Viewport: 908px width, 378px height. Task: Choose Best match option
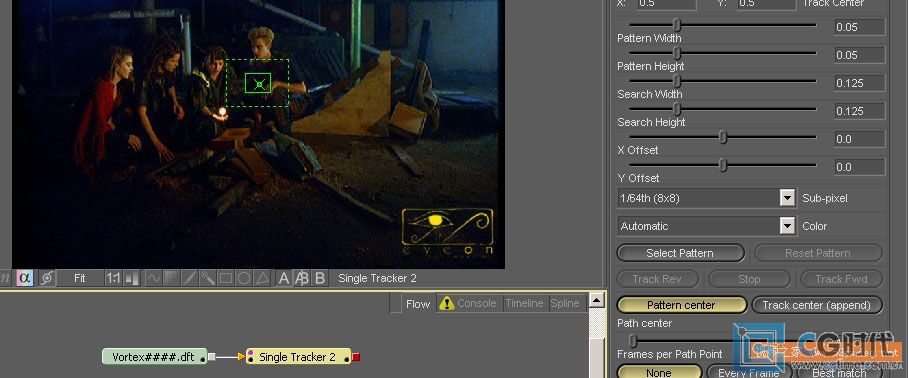tap(840, 373)
